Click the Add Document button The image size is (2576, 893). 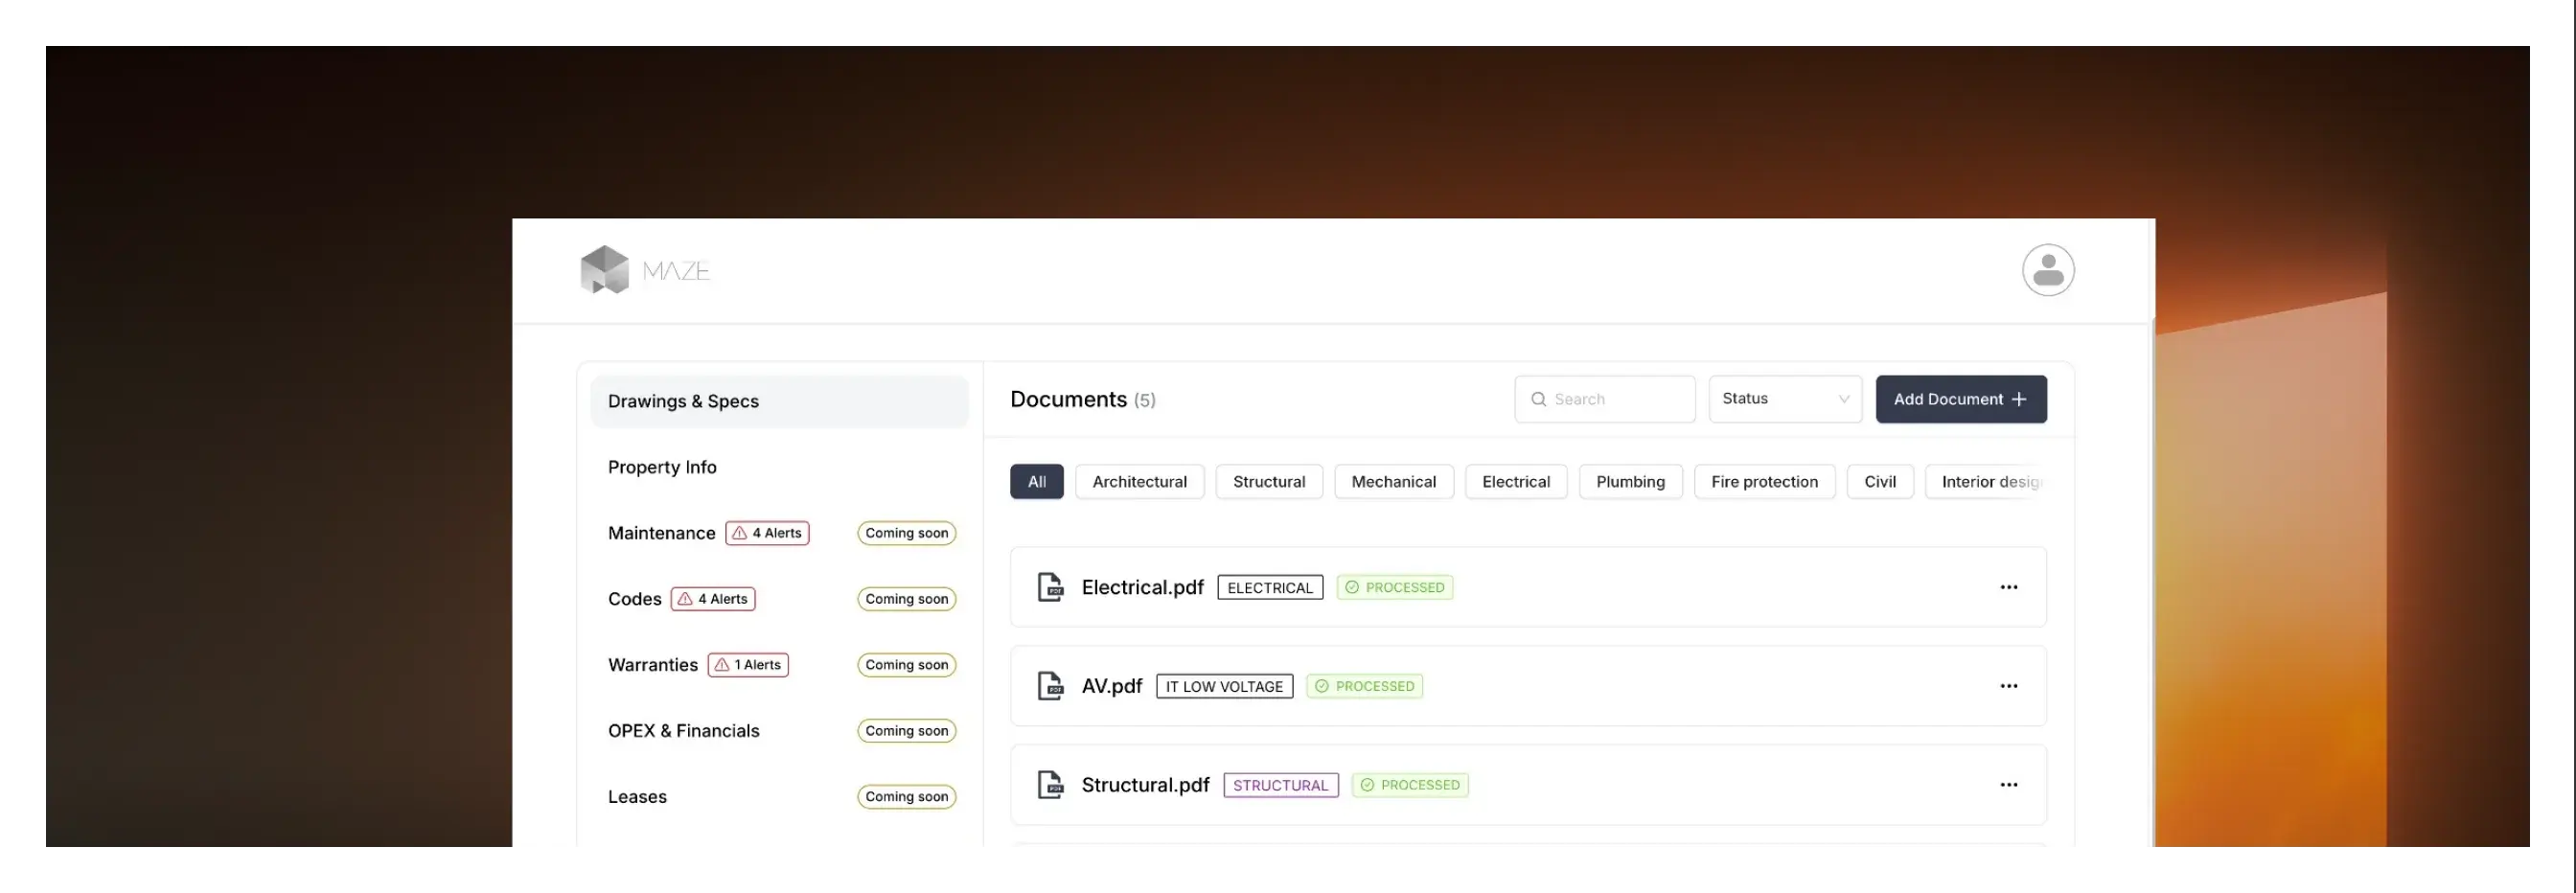pos(1961,399)
